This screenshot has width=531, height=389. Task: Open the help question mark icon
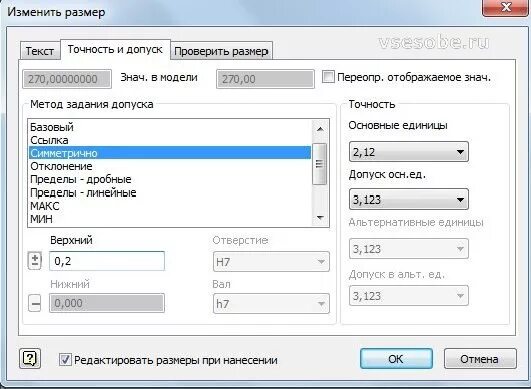[30, 359]
